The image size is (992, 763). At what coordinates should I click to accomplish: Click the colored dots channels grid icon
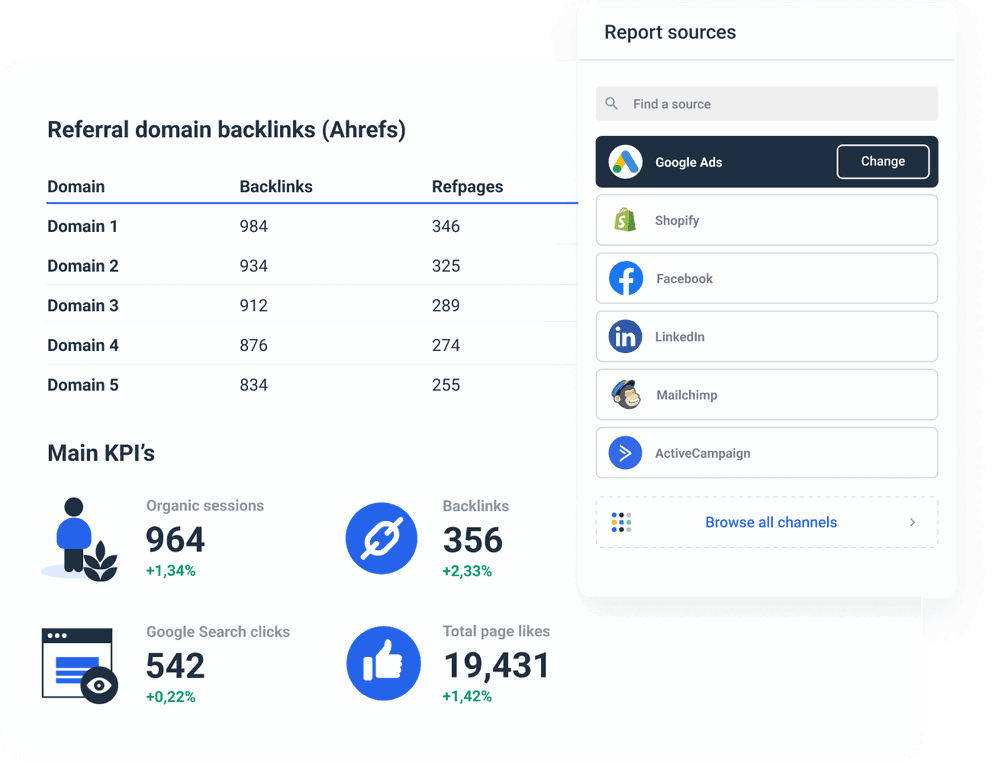621,522
